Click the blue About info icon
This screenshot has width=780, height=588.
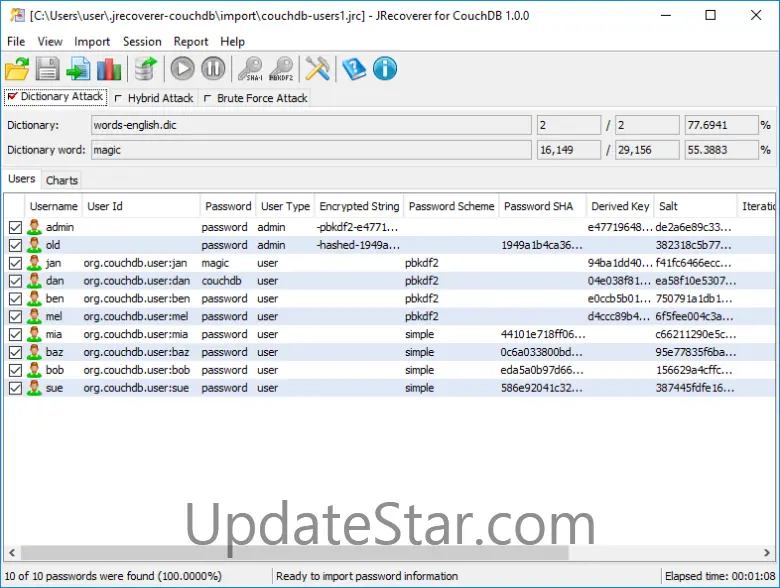(385, 69)
